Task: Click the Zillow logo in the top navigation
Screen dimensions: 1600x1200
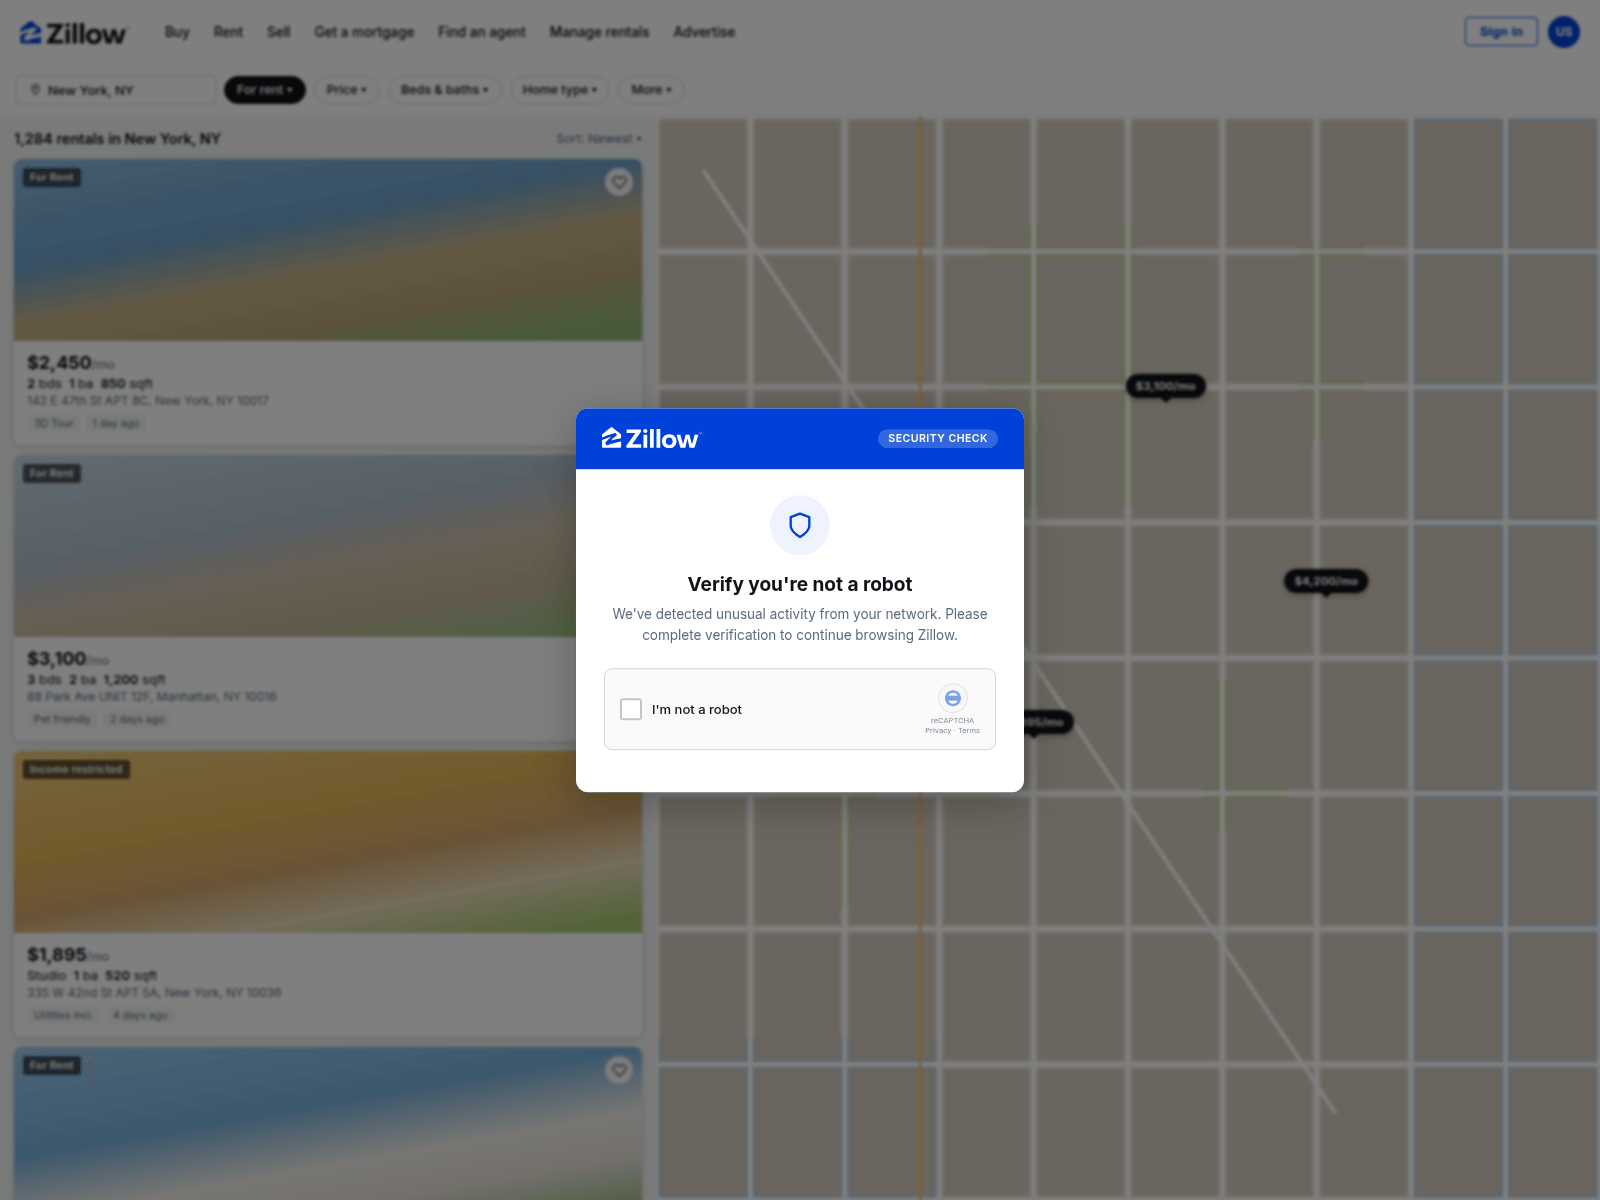Action: click(73, 33)
